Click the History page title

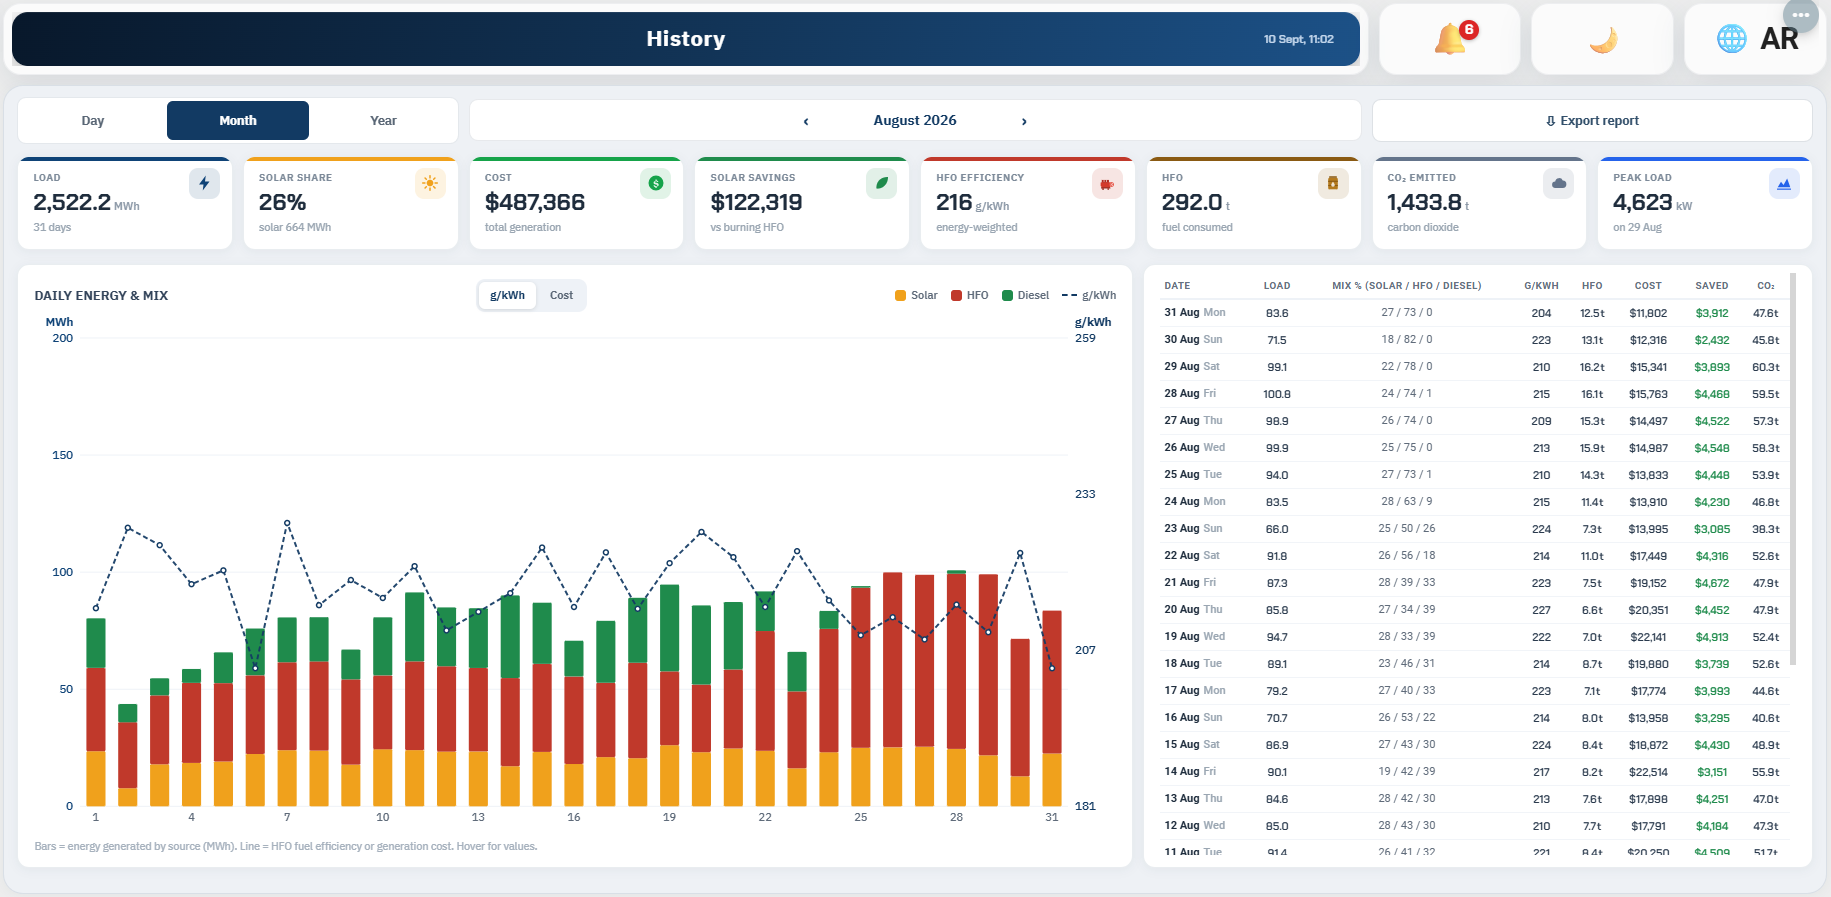pyautogui.click(x=686, y=39)
